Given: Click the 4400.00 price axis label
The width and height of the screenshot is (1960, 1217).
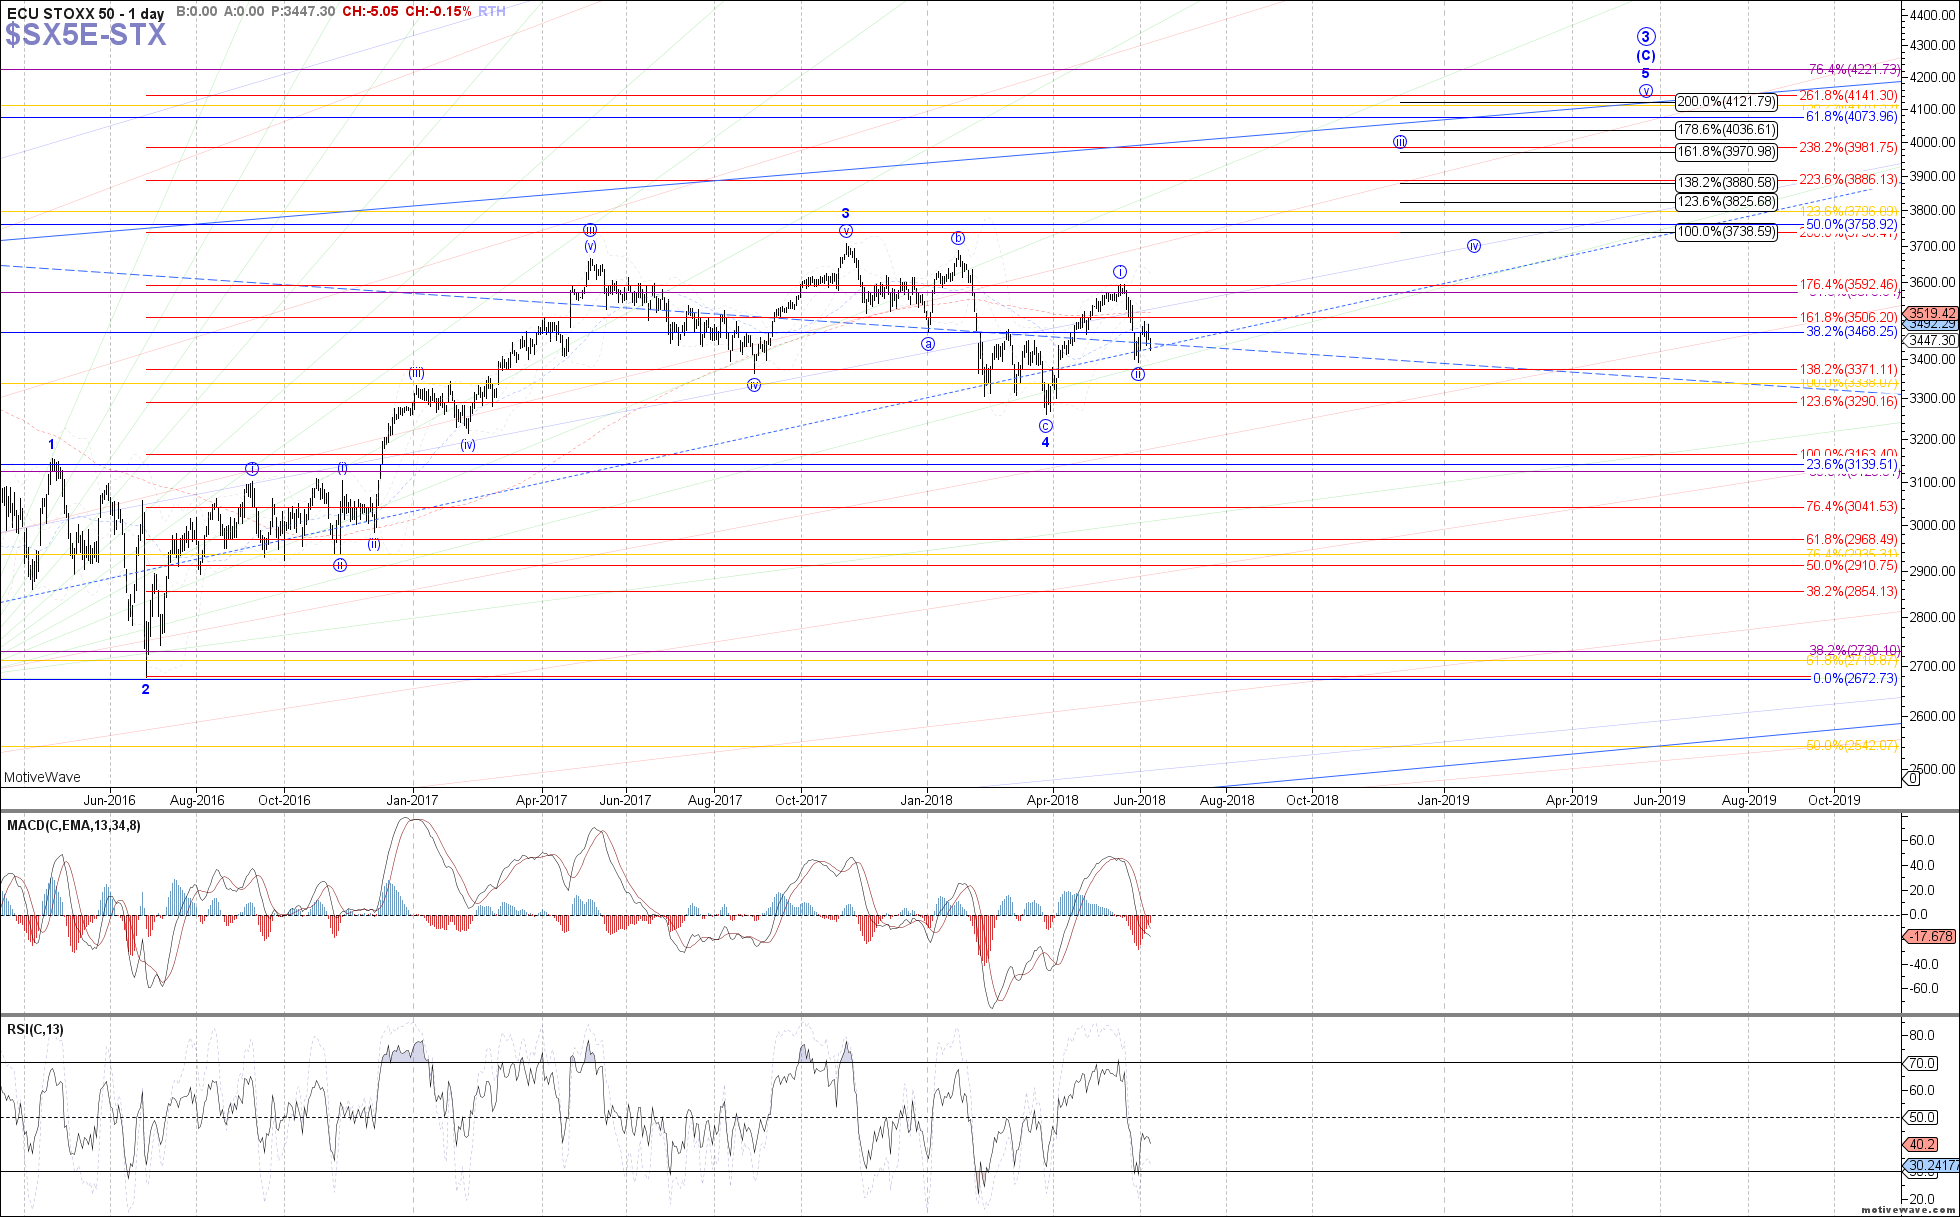Looking at the screenshot, I should (x=1933, y=15).
